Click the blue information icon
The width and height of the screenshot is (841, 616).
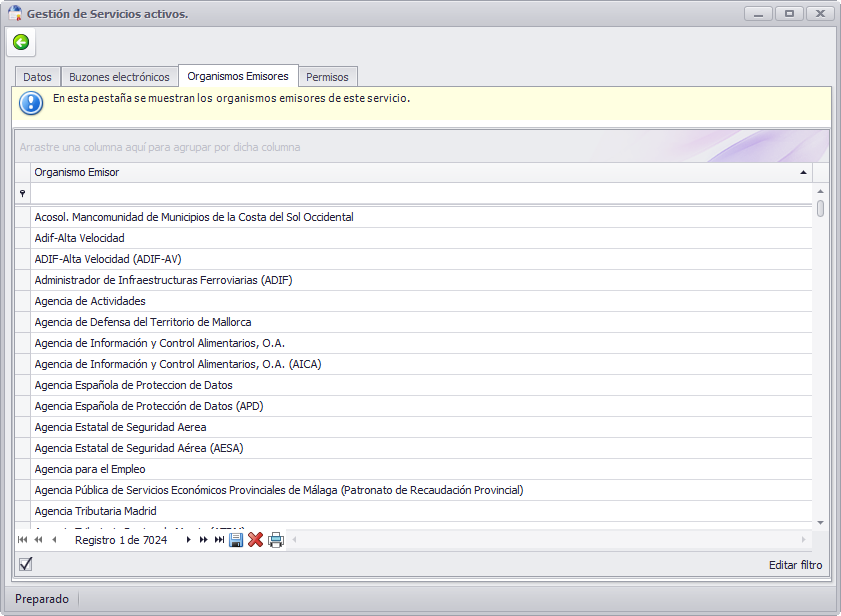coord(31,103)
